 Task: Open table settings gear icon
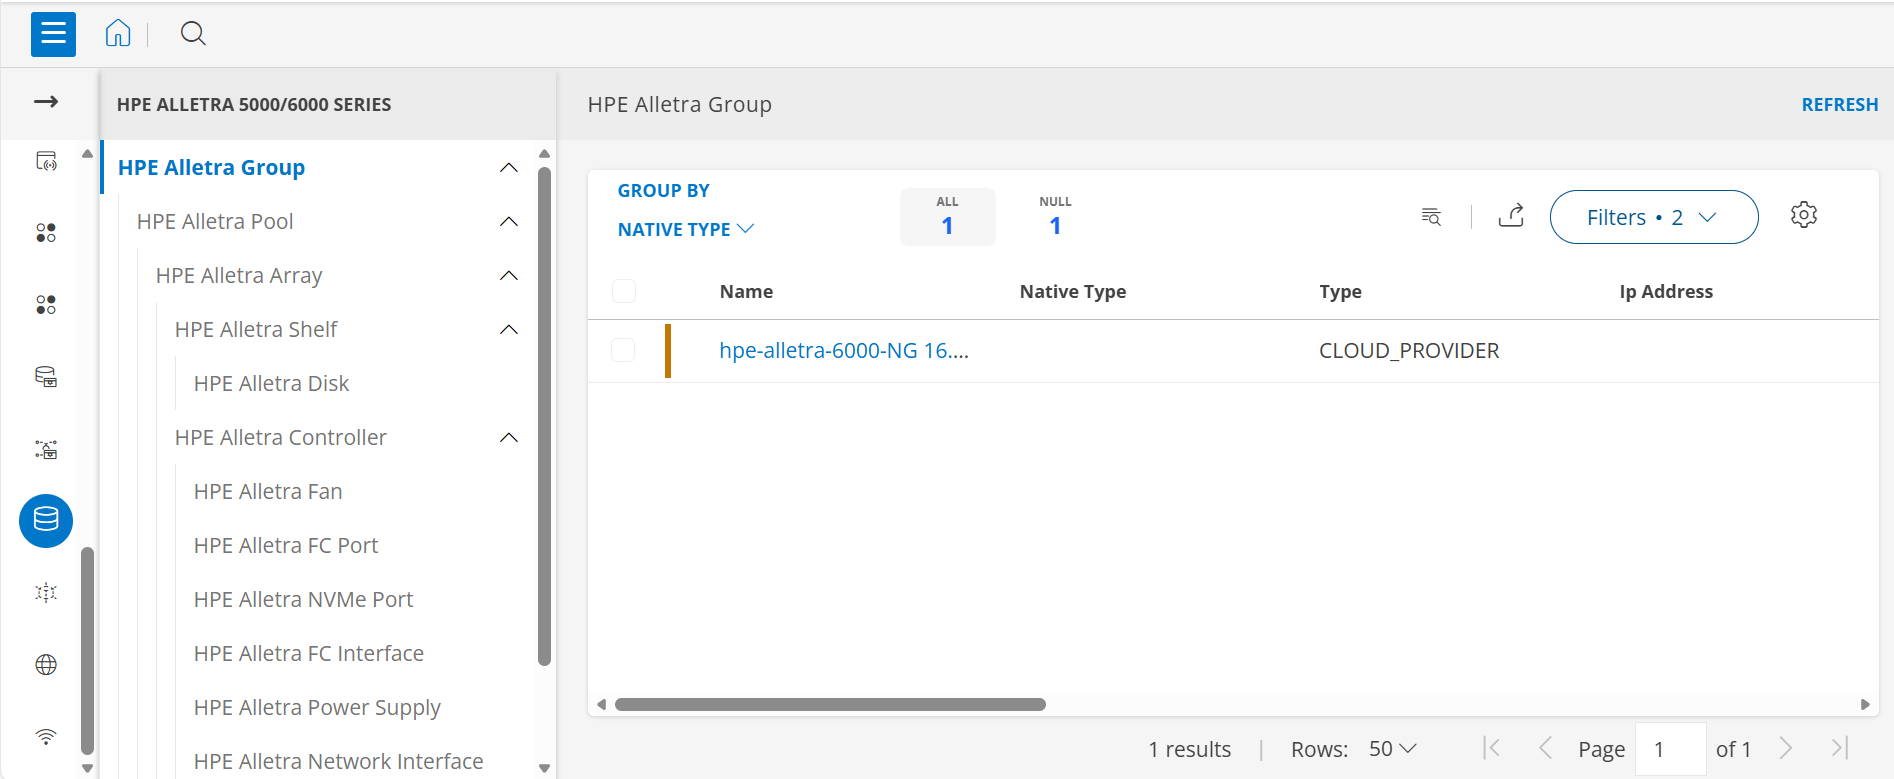click(x=1803, y=215)
